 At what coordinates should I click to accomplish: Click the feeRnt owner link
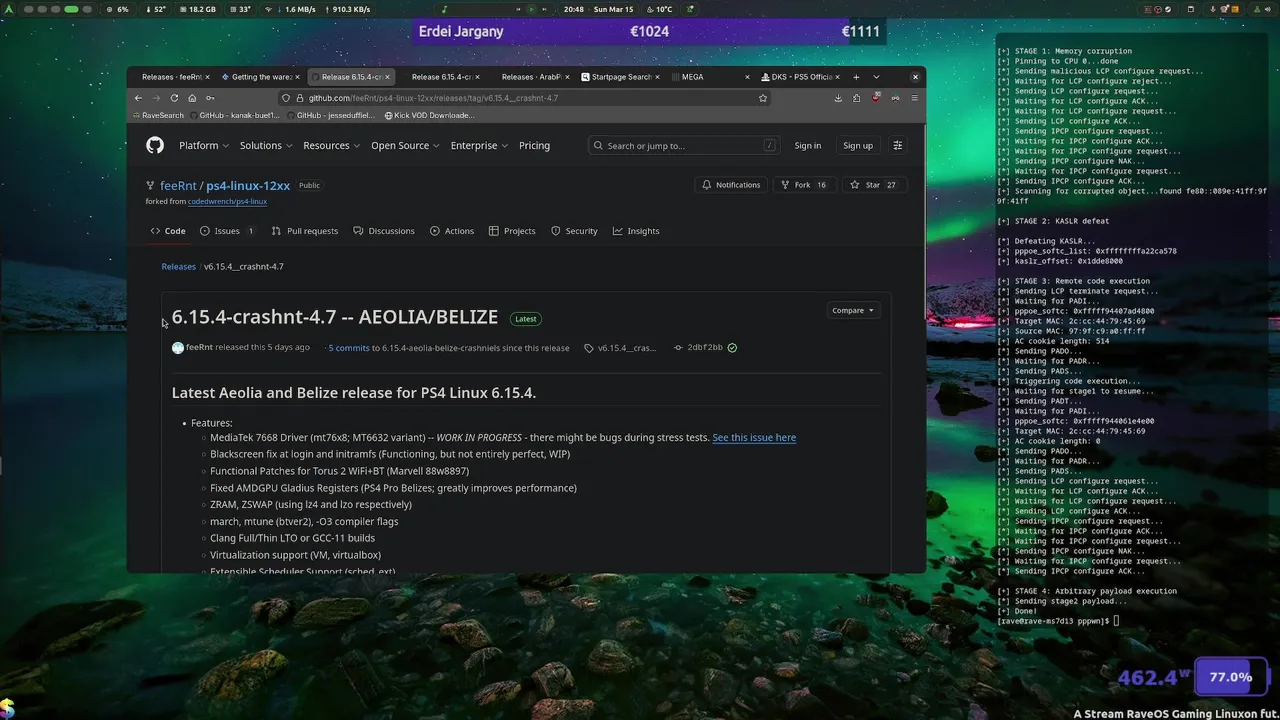178,186
